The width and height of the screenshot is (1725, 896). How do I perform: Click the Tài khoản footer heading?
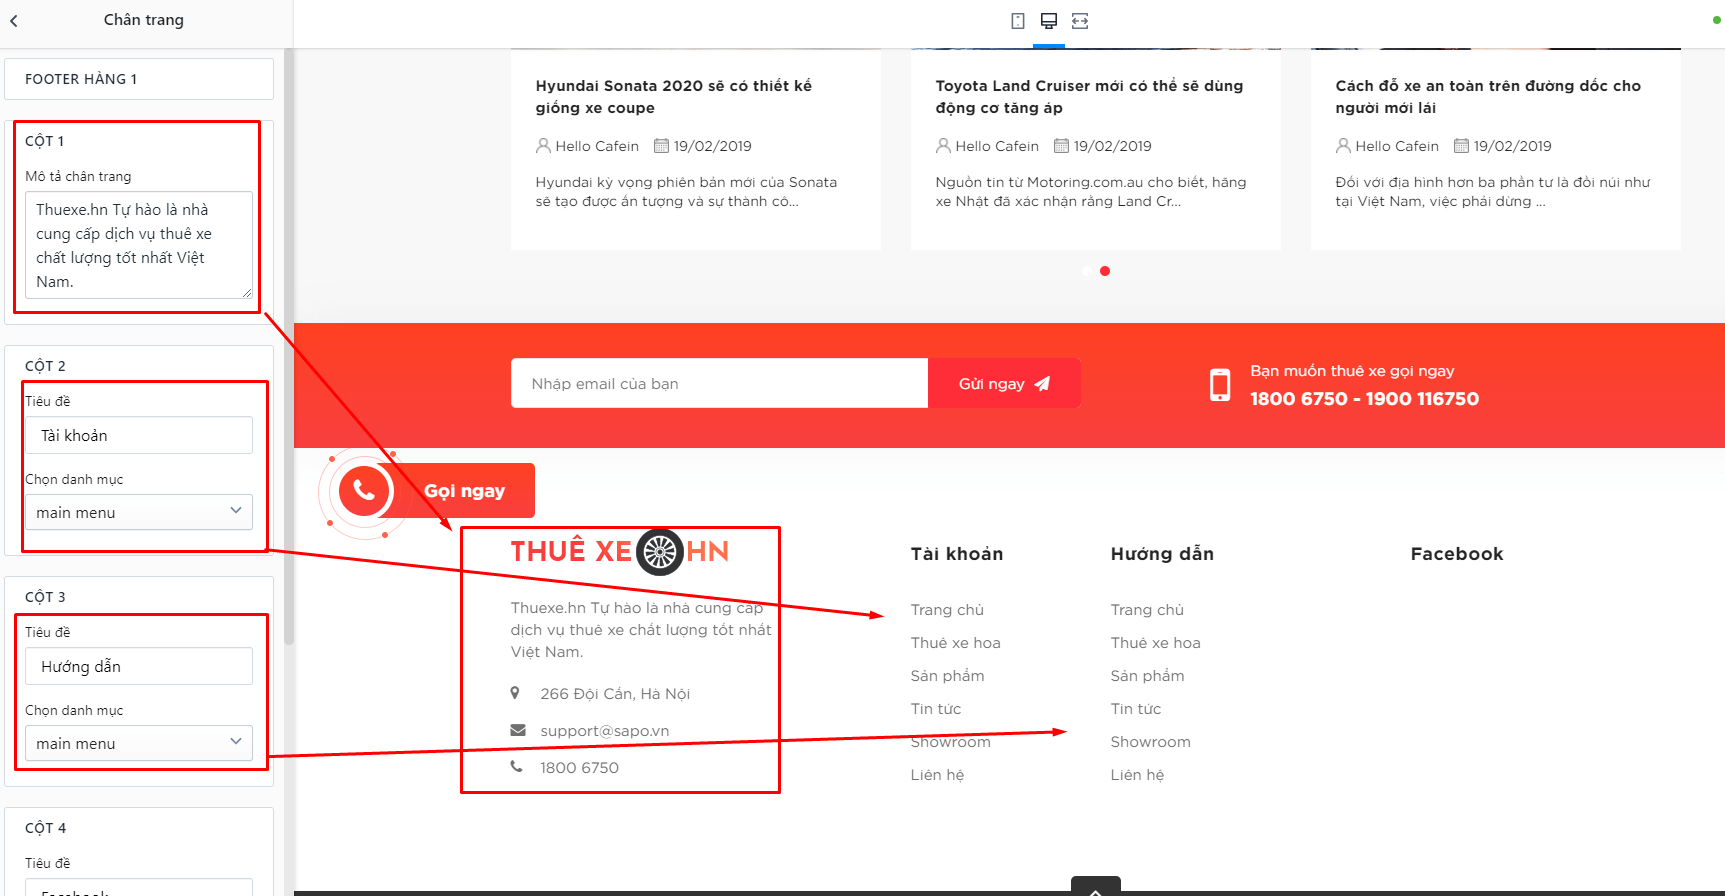tap(956, 554)
